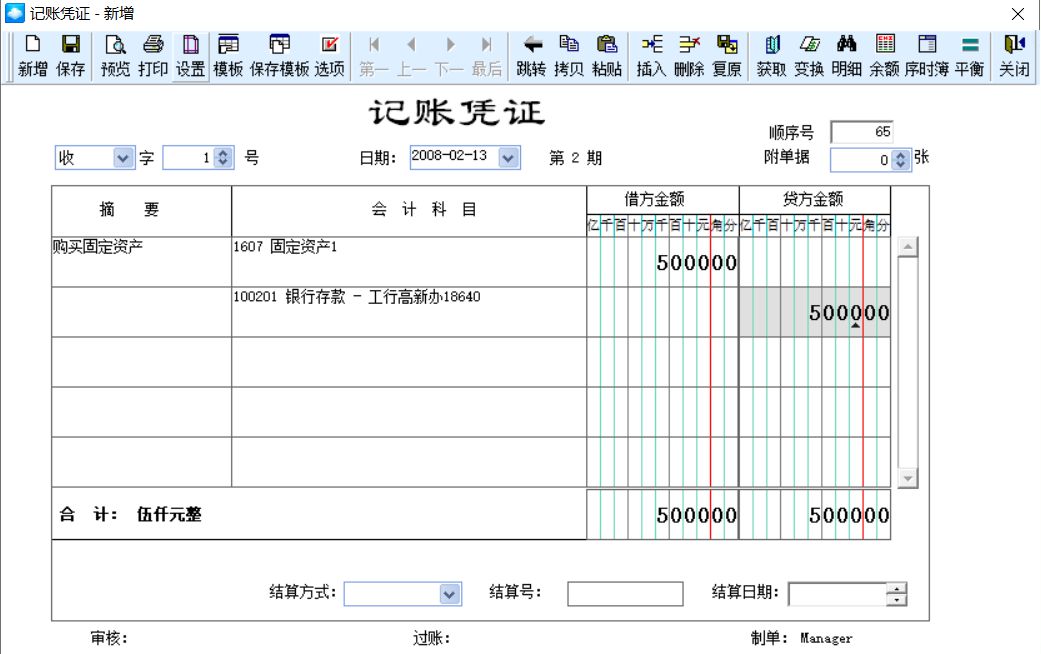Copy entry with 拷贝 icon

pyautogui.click(x=569, y=56)
